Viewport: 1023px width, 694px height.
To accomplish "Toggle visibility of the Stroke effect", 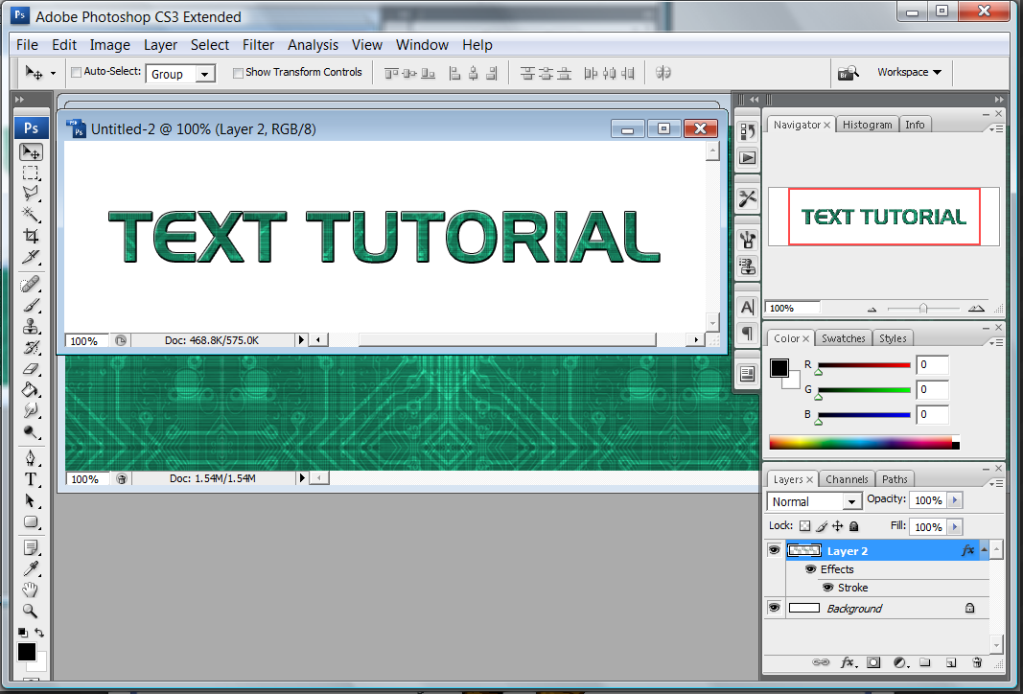I will (828, 588).
